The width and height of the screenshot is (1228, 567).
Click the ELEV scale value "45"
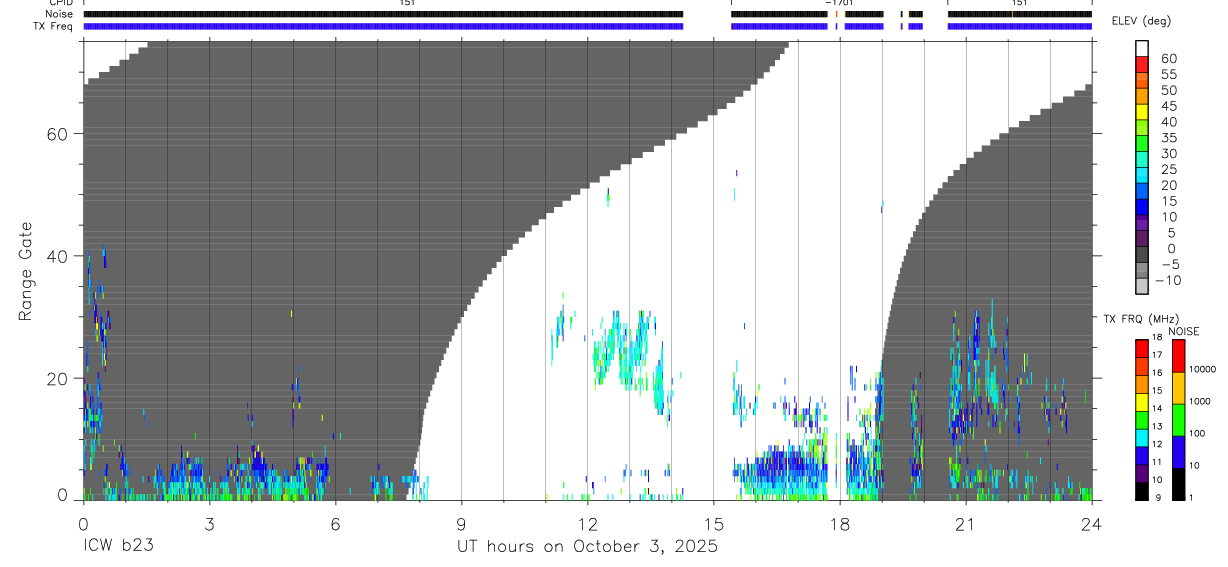pos(1168,106)
